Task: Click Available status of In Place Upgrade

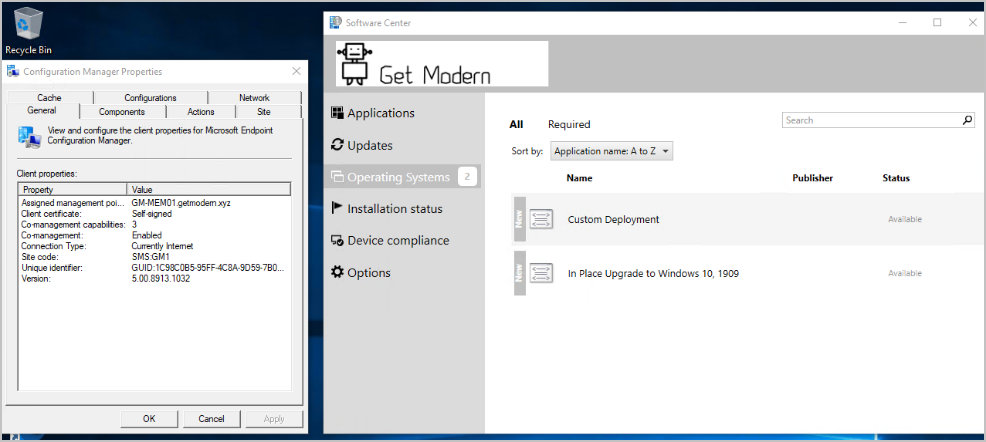Action: point(905,273)
